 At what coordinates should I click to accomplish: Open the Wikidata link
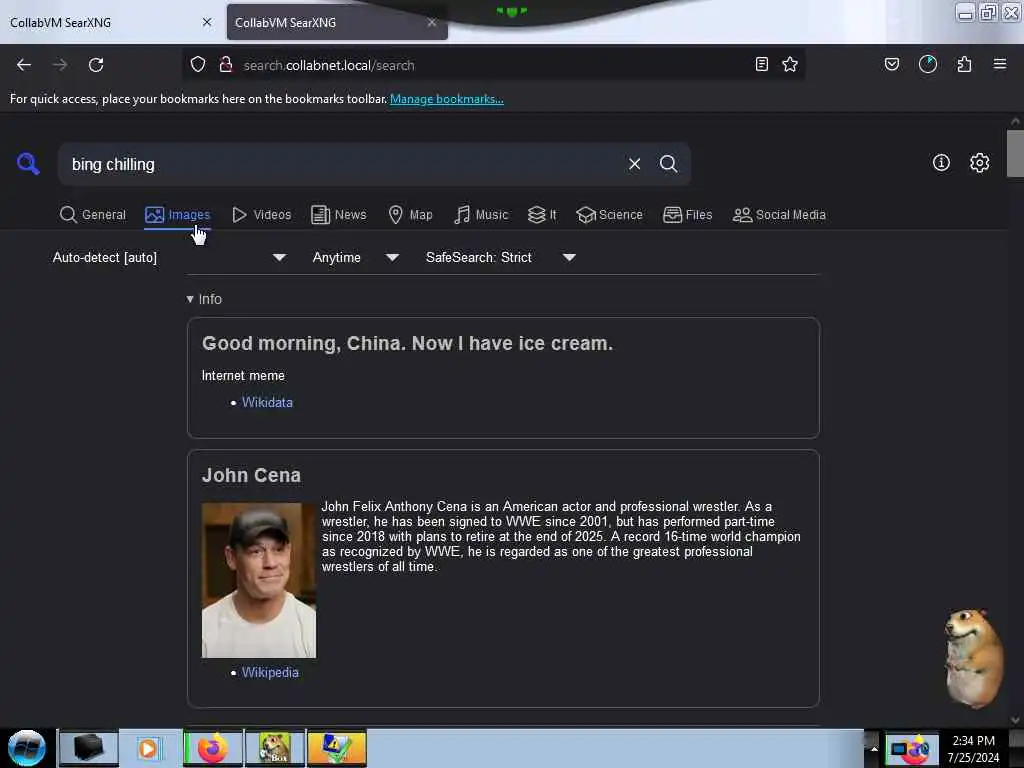[267, 402]
